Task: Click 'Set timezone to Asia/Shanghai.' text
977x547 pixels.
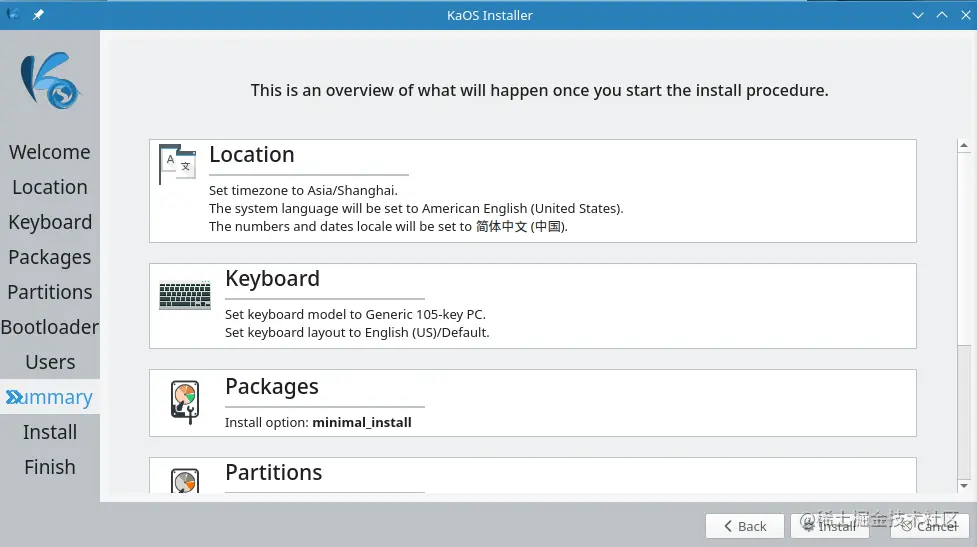Action: click(x=303, y=190)
